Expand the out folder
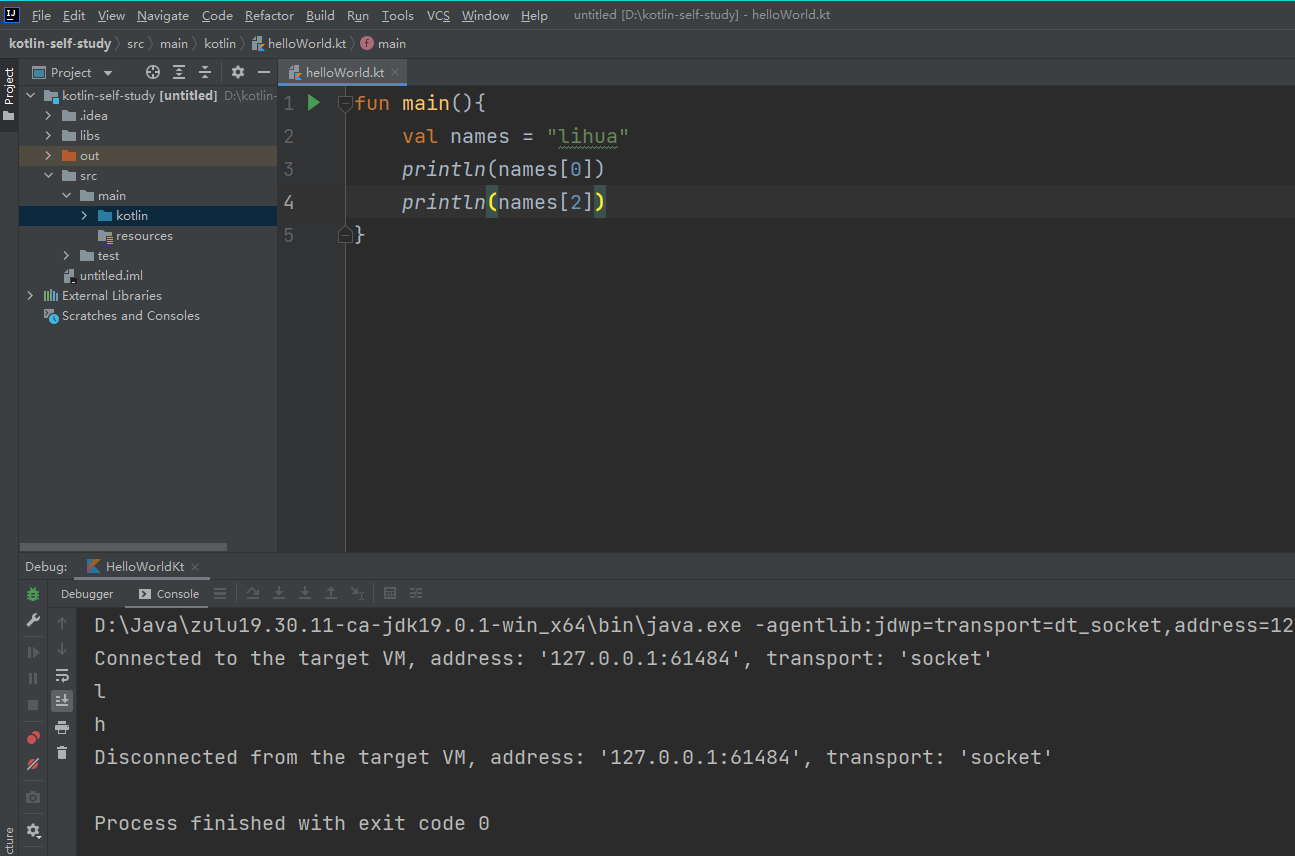1295x856 pixels. [x=48, y=156]
